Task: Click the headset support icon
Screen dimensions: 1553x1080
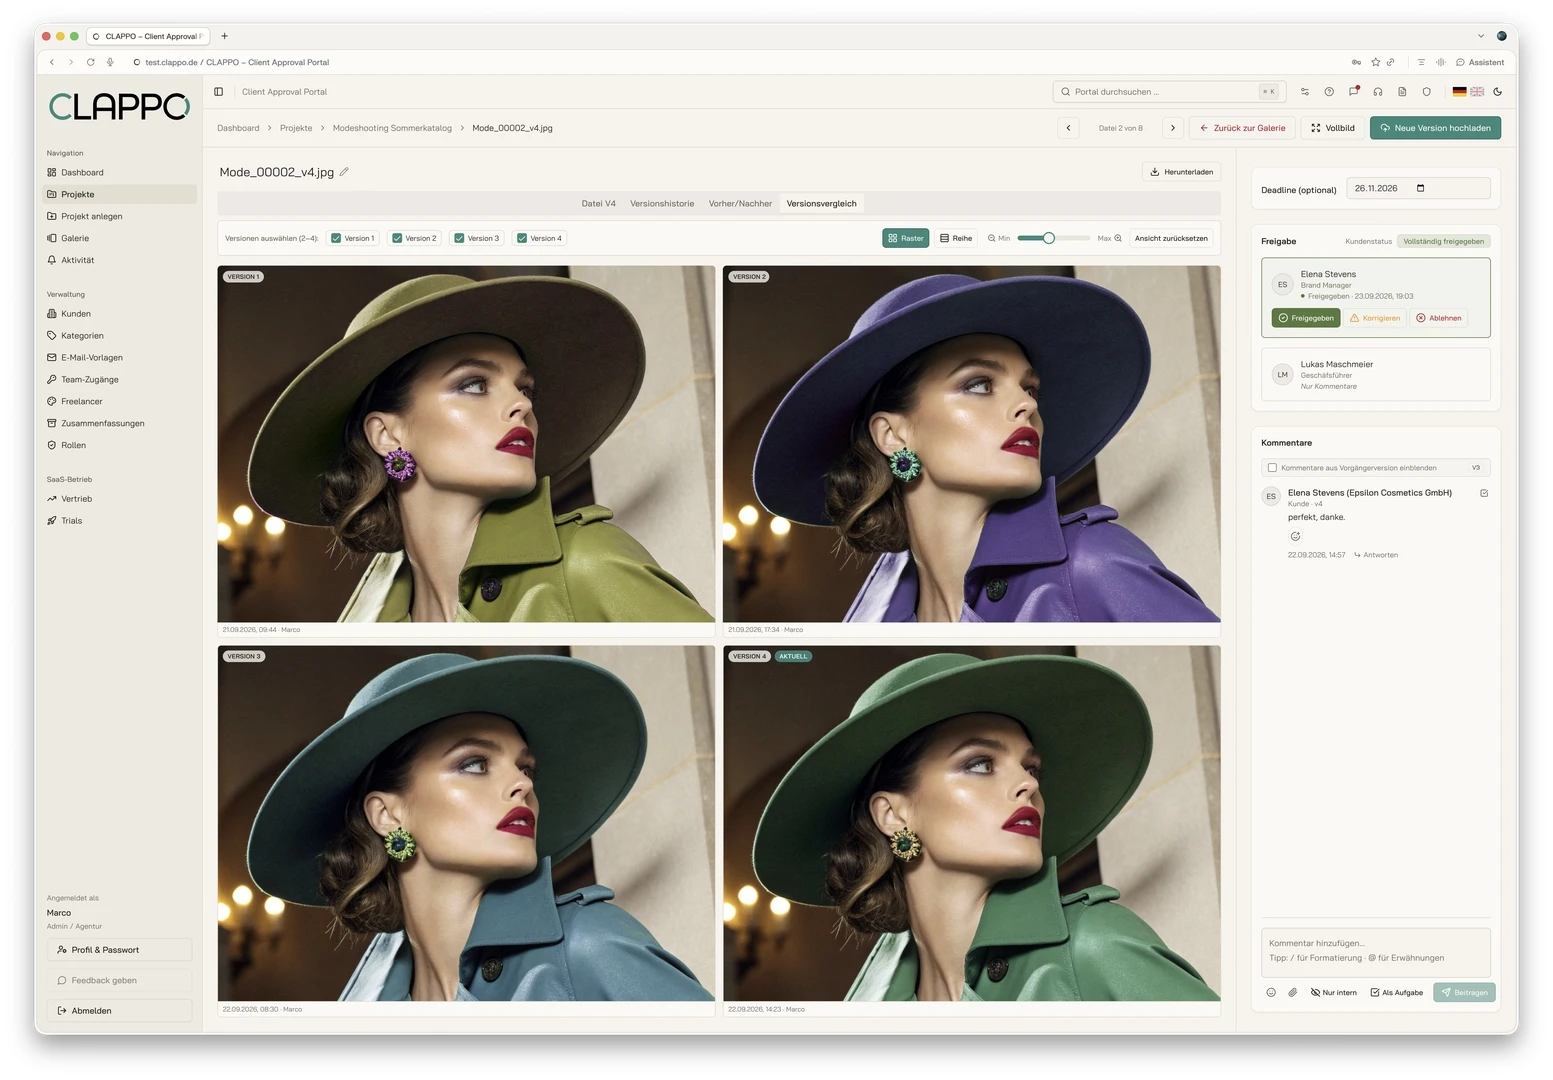Action: [x=1378, y=92]
